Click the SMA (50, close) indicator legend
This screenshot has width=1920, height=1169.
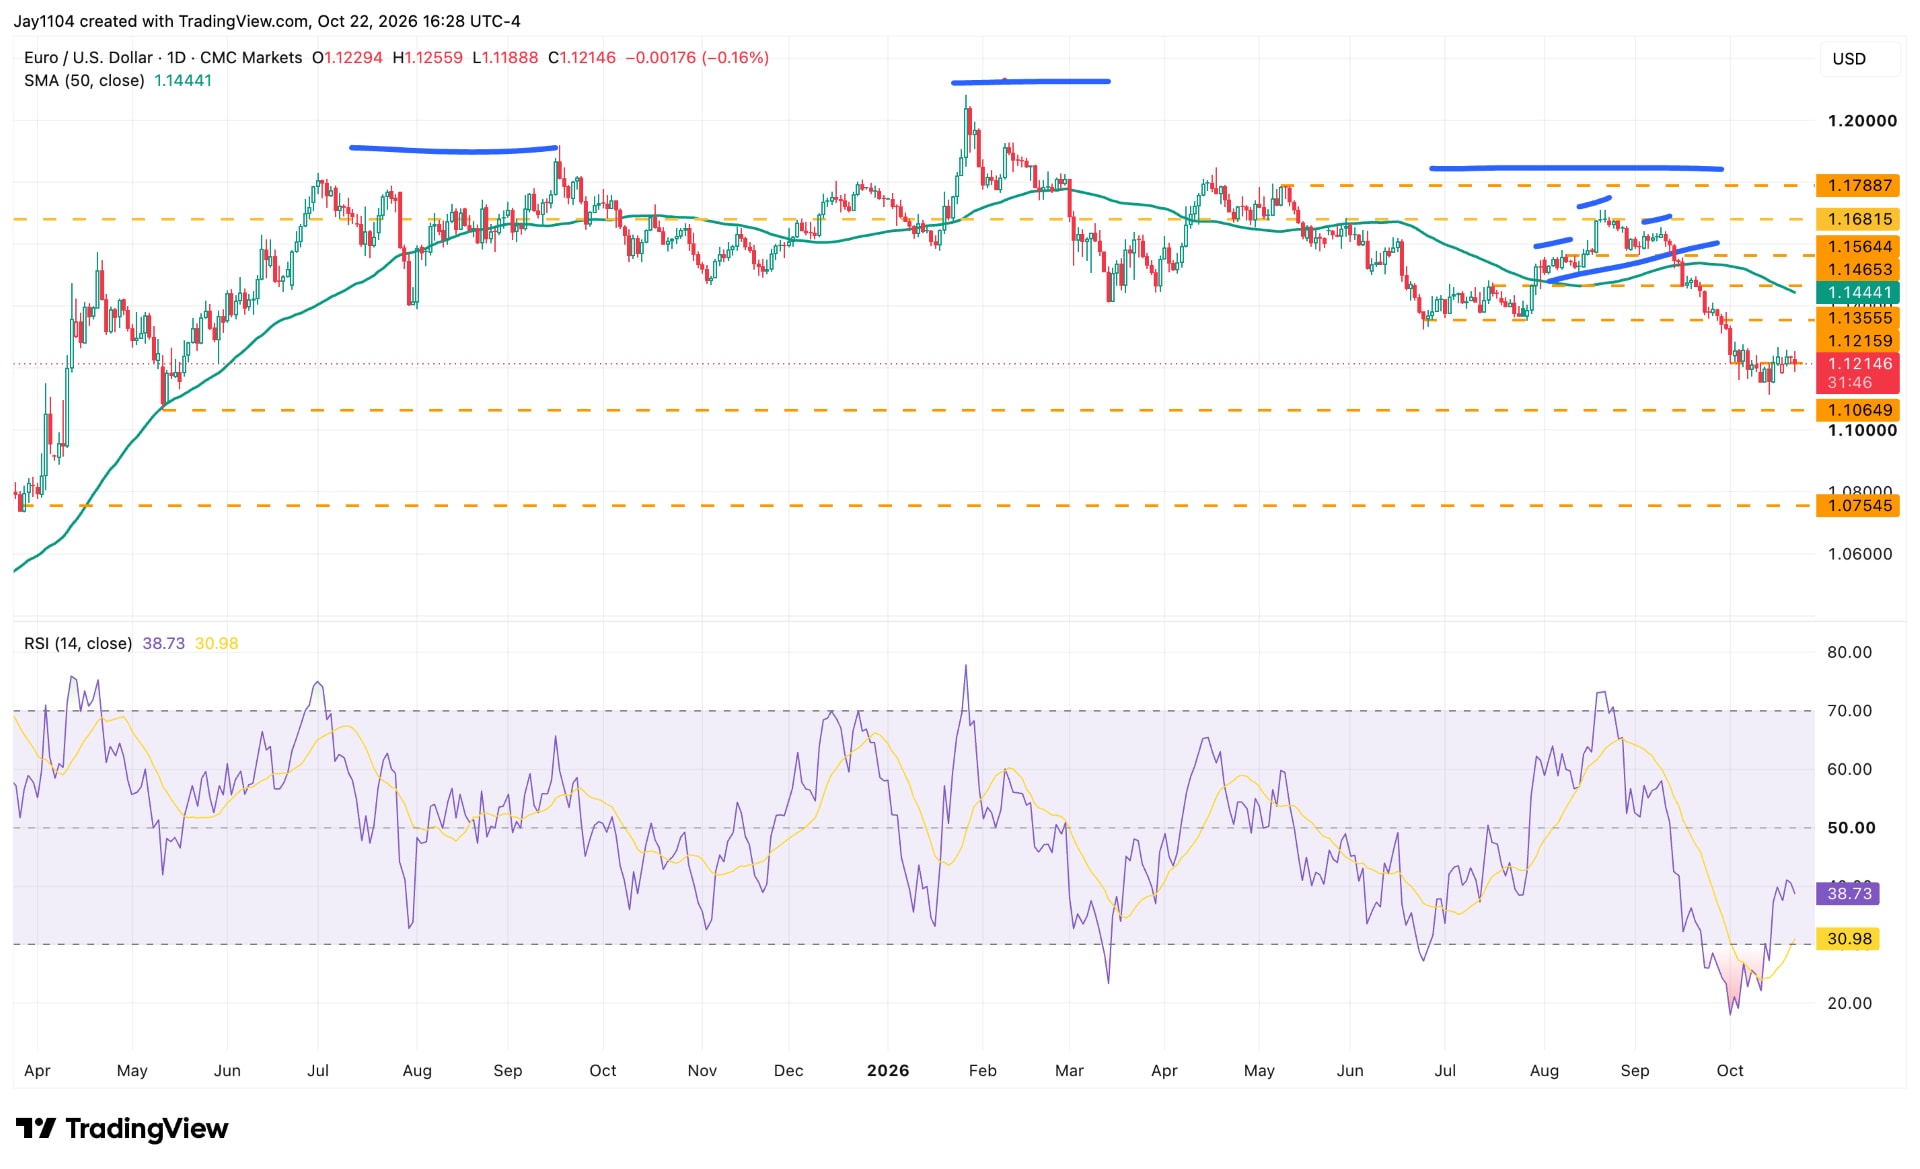[84, 81]
